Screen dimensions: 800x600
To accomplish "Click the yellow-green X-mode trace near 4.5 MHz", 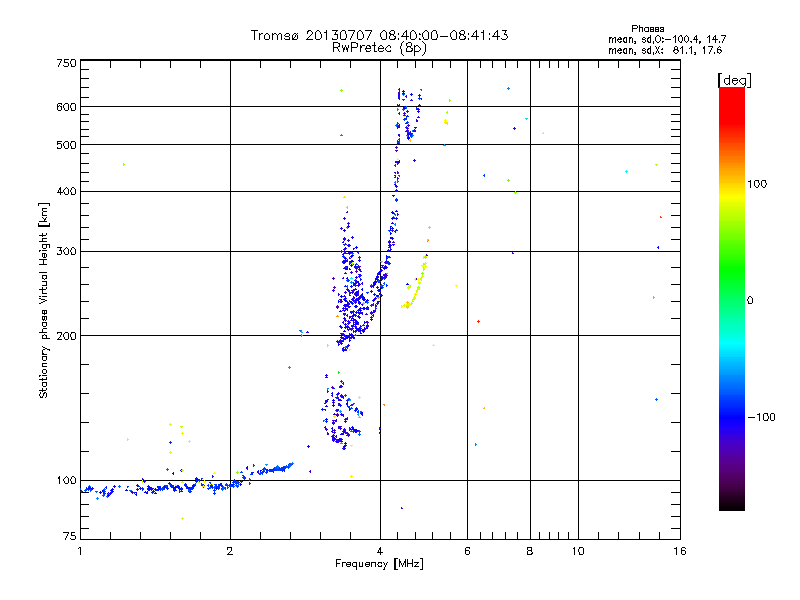I will pyautogui.click(x=415, y=286).
